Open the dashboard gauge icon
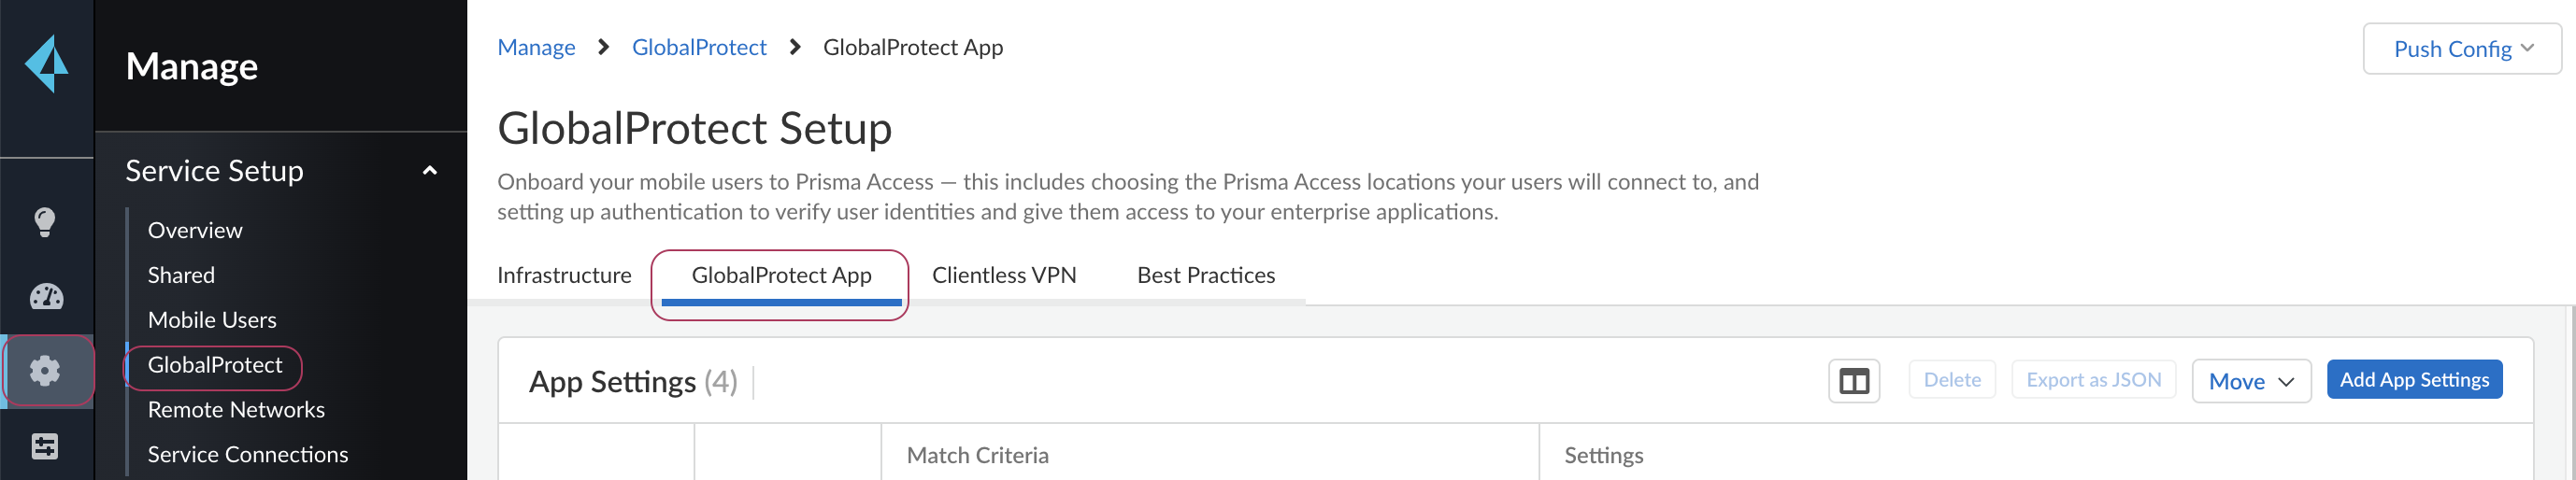 (x=46, y=297)
